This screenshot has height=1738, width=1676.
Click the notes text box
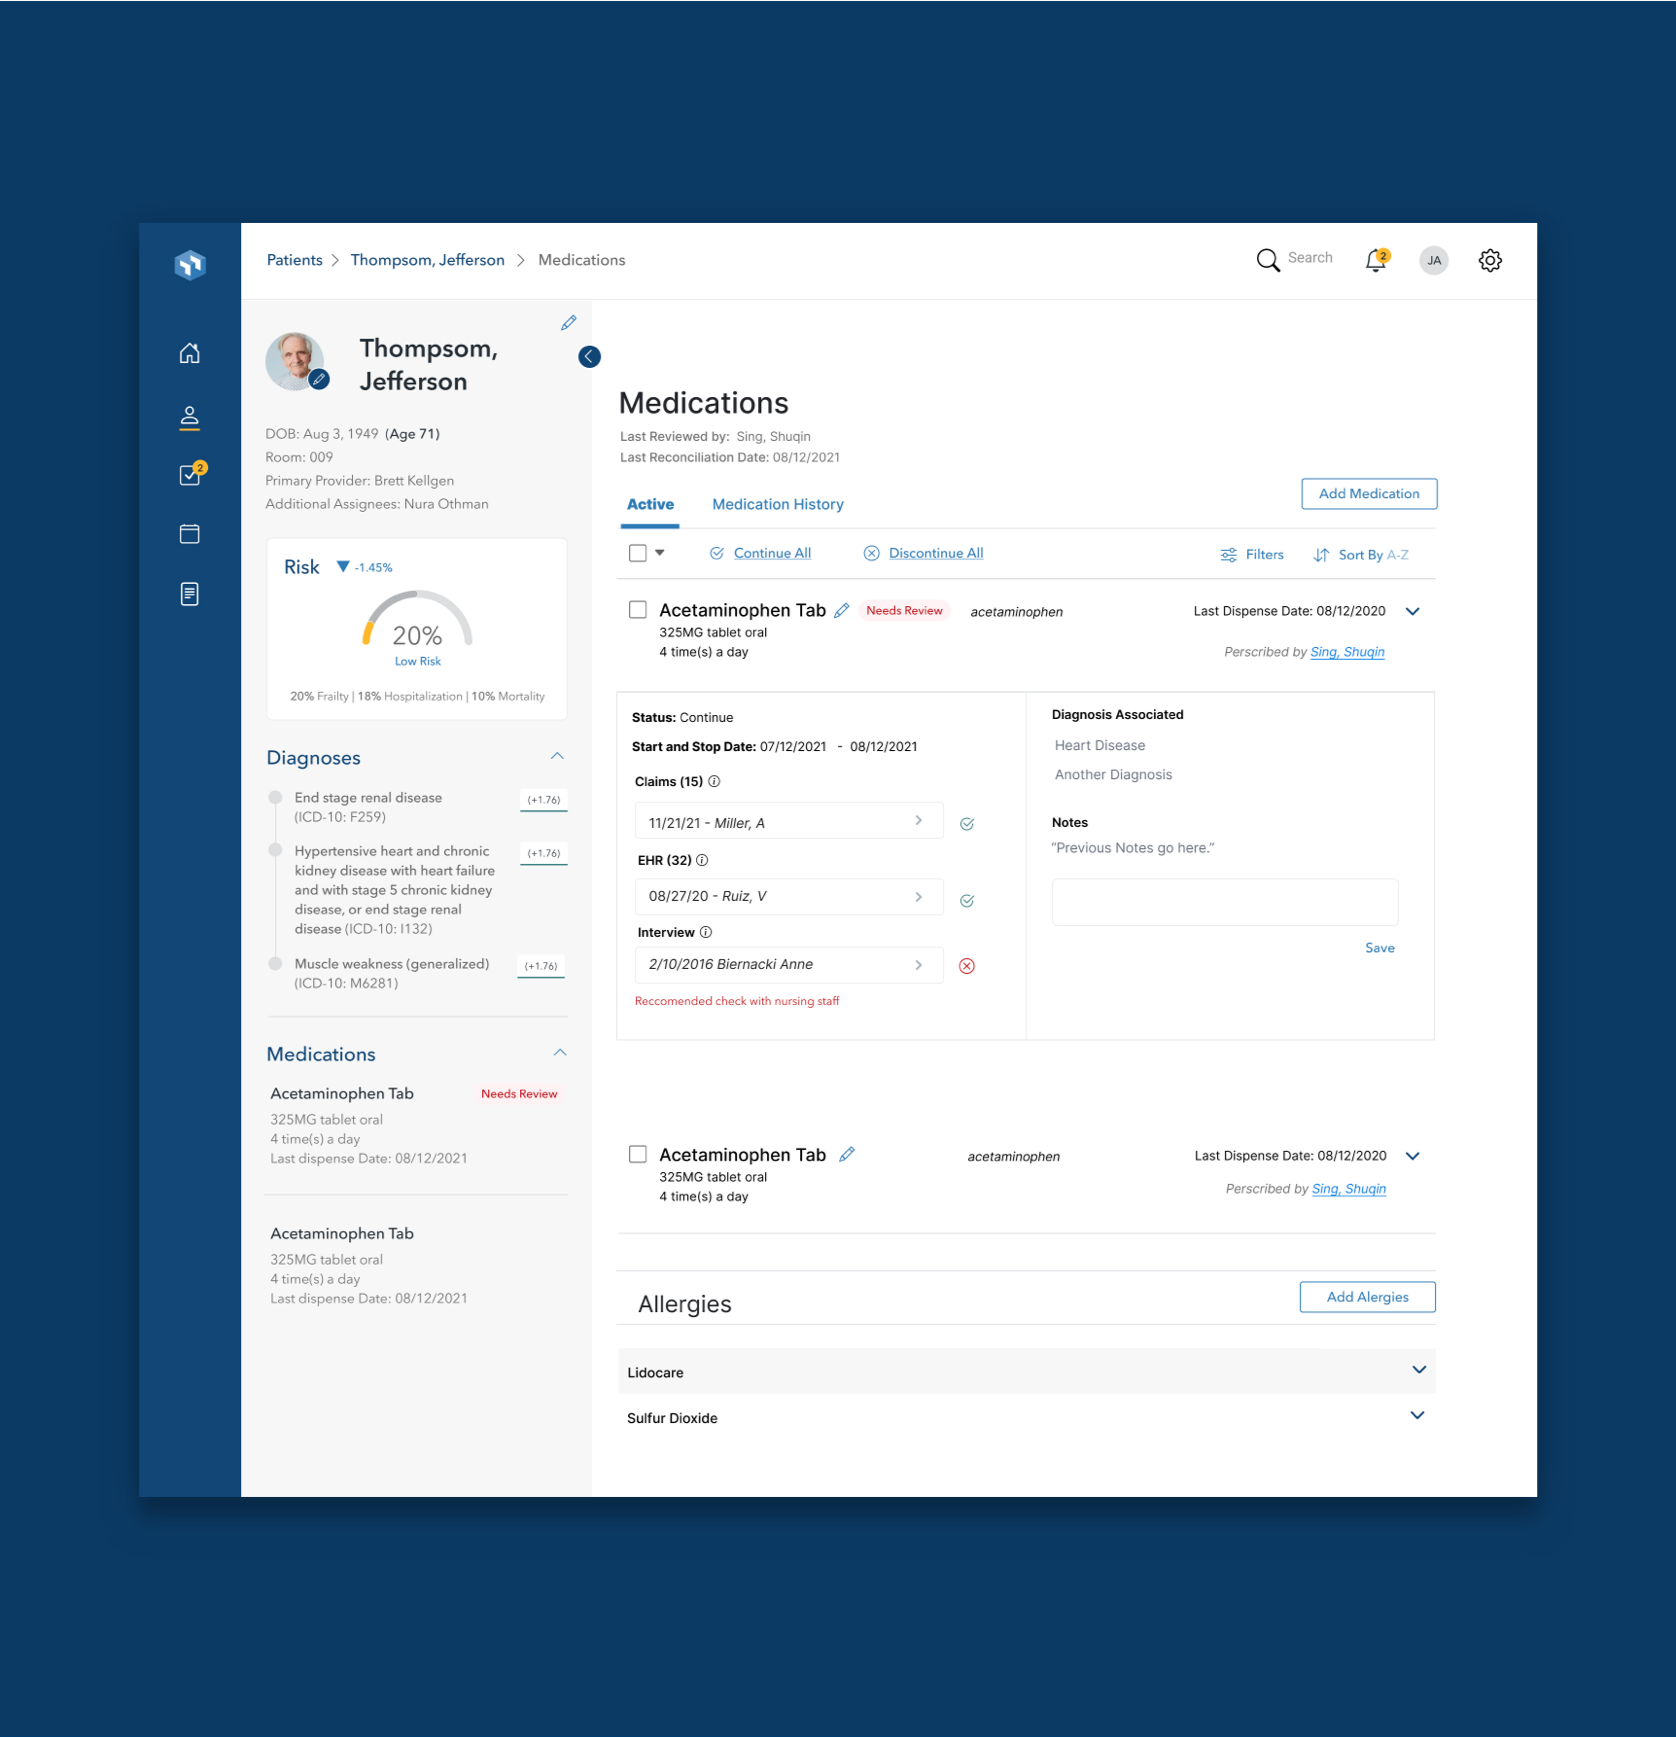click(1225, 902)
